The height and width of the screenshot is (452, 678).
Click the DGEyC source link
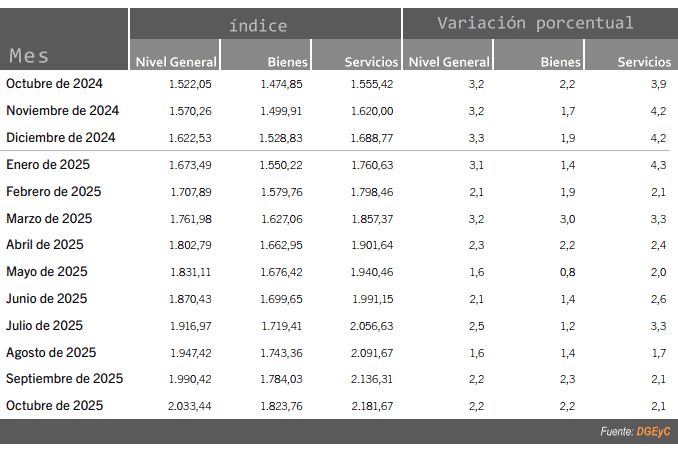point(654,432)
